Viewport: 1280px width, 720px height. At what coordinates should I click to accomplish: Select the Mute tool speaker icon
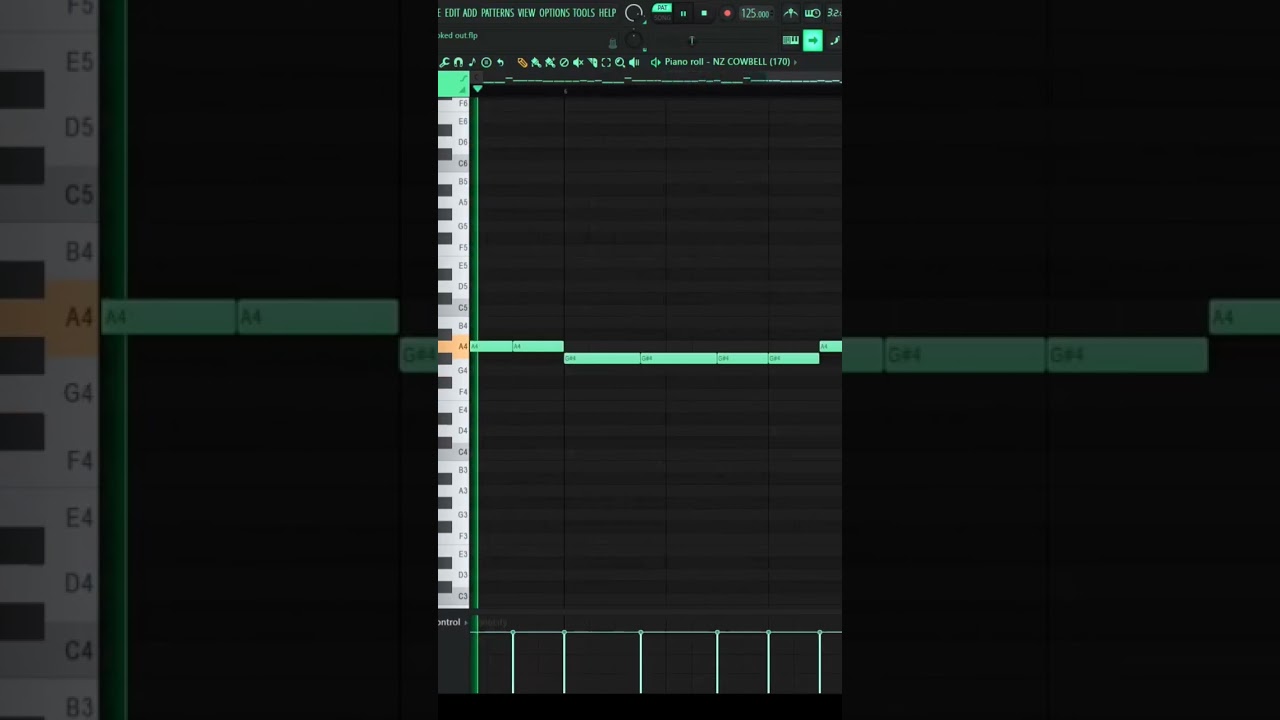click(x=578, y=61)
